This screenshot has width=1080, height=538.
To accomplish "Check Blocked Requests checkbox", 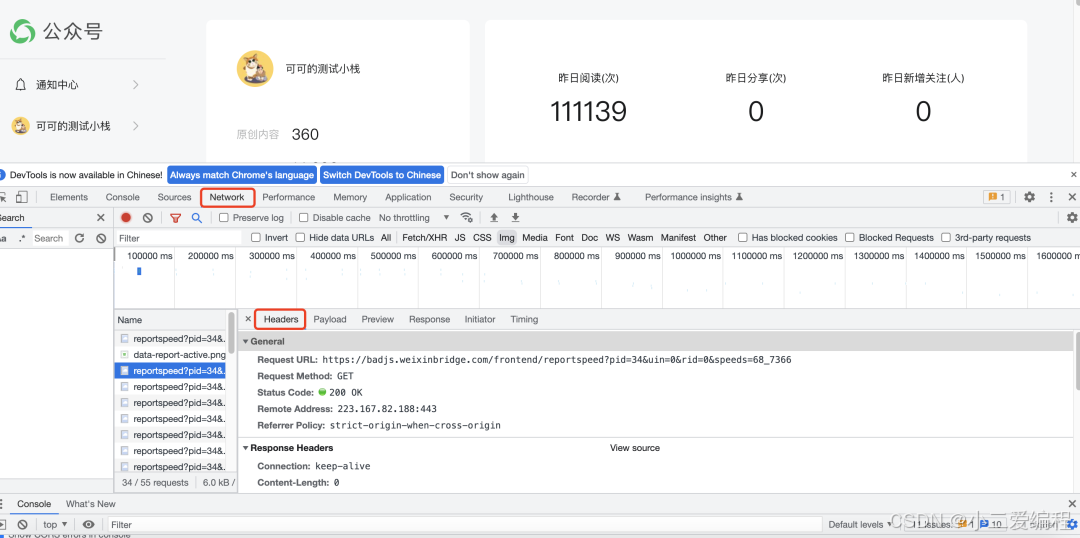I will click(850, 238).
